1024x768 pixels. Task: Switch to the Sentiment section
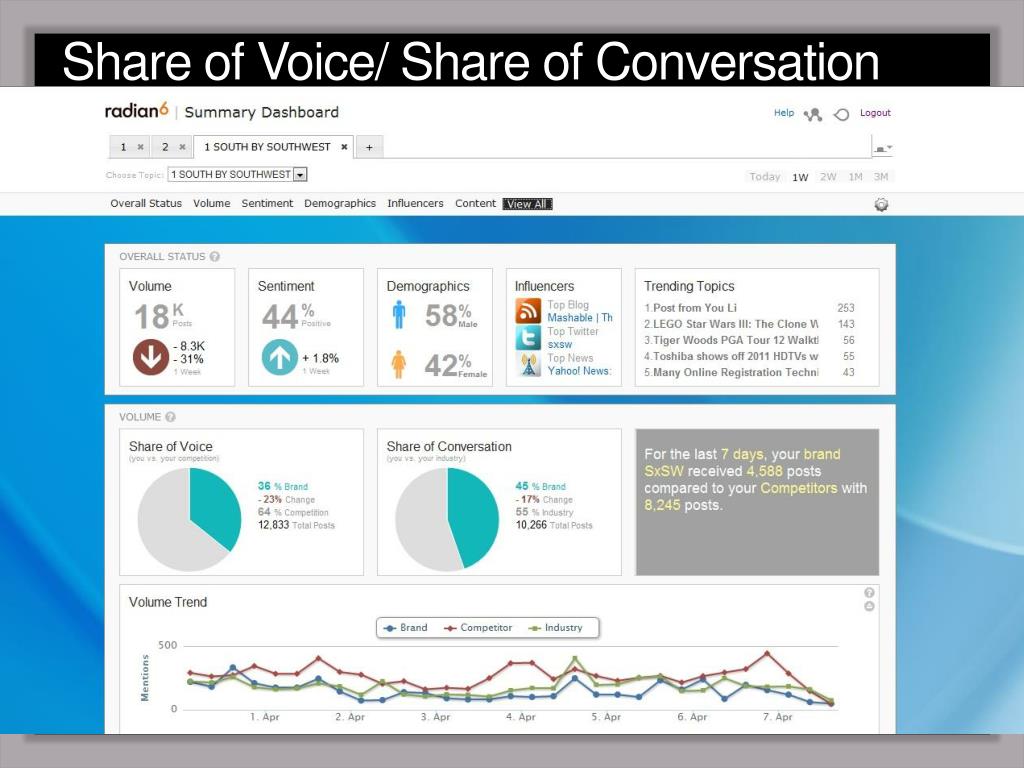point(267,204)
